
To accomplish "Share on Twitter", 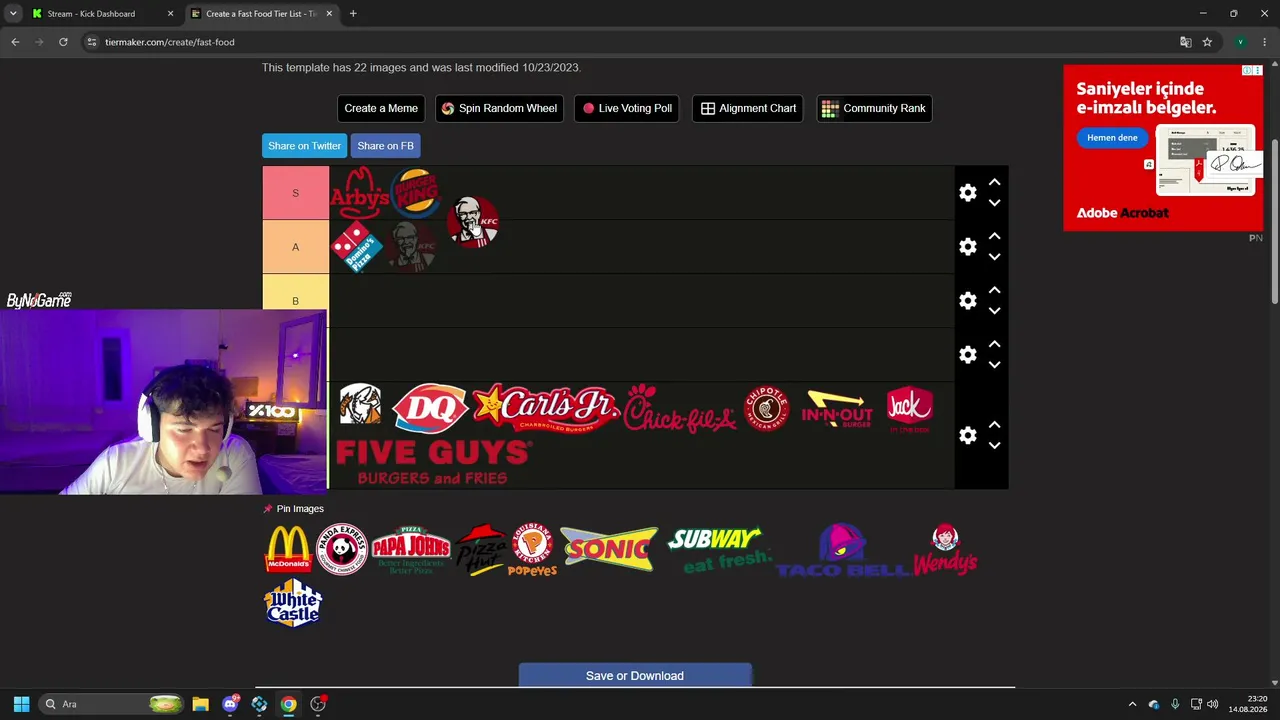I will pos(304,146).
